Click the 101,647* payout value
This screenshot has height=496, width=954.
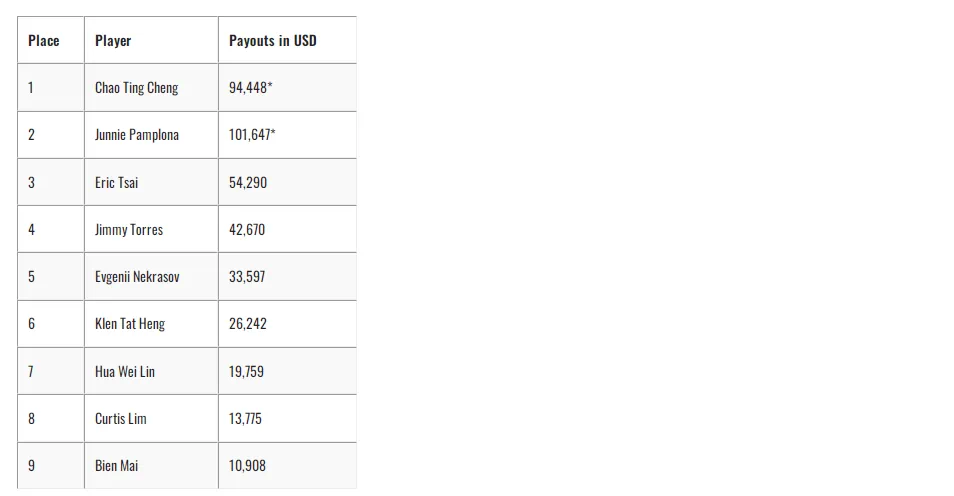(x=252, y=135)
